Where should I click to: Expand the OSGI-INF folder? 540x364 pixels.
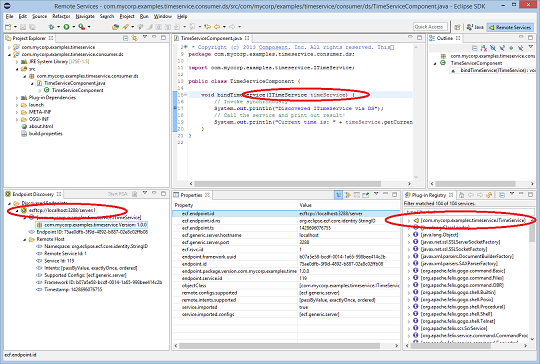pos(17,119)
